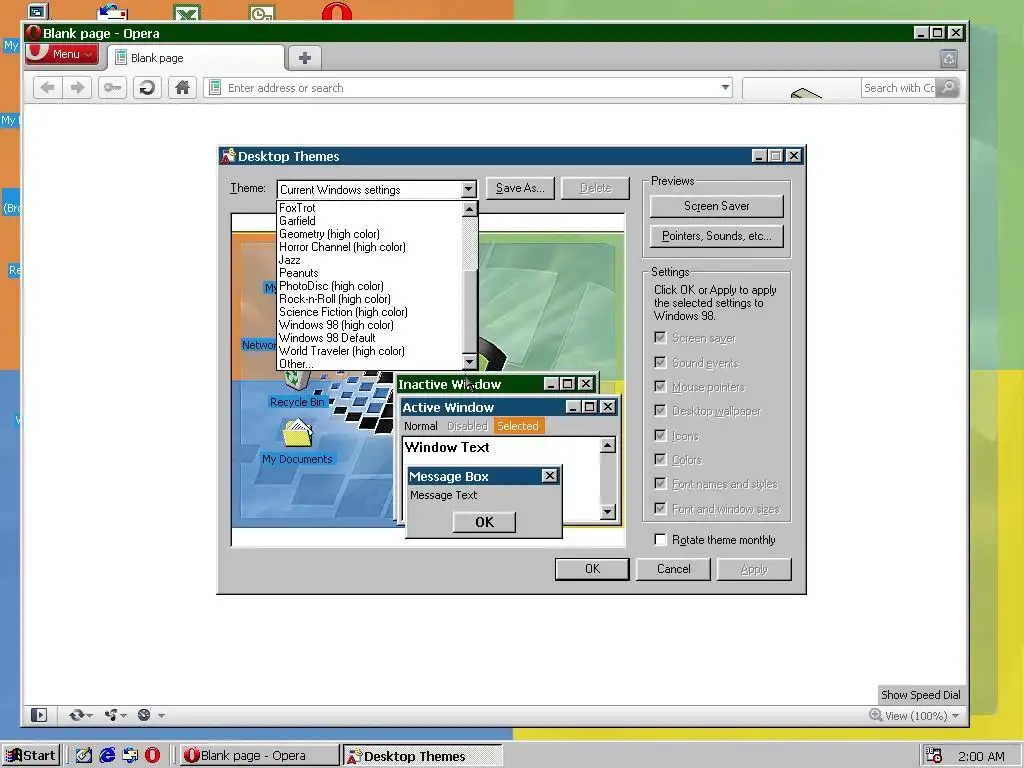1024x768 pixels.
Task: Toggle the Opera panel sidebar button
Action: [39, 715]
